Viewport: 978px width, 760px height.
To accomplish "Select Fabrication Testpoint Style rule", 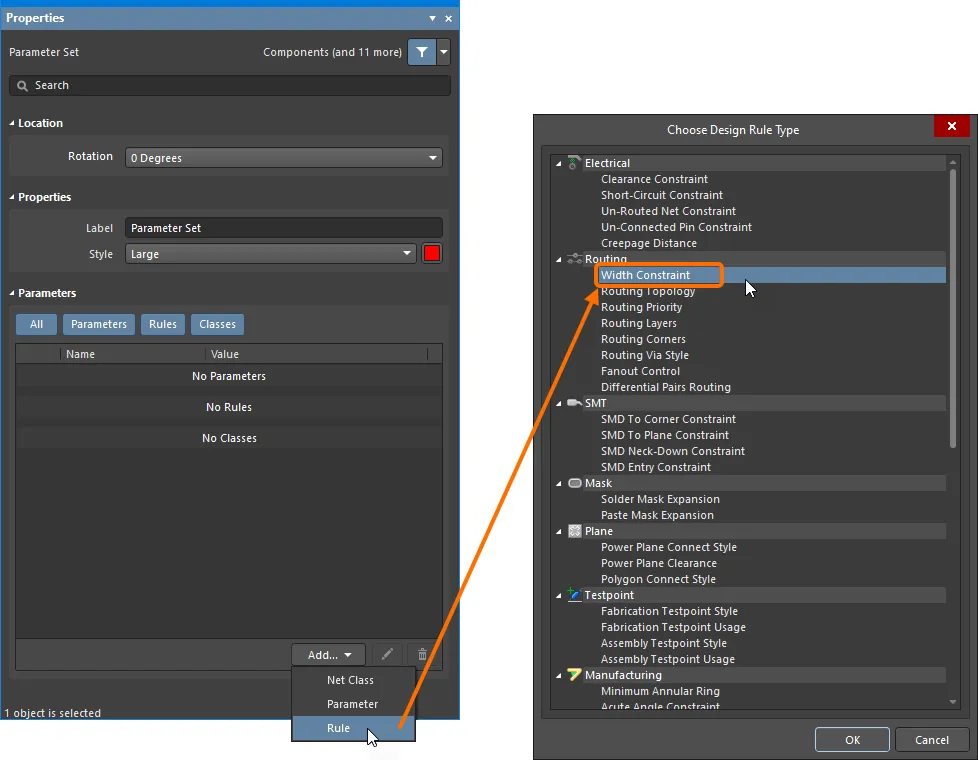I will (669, 611).
